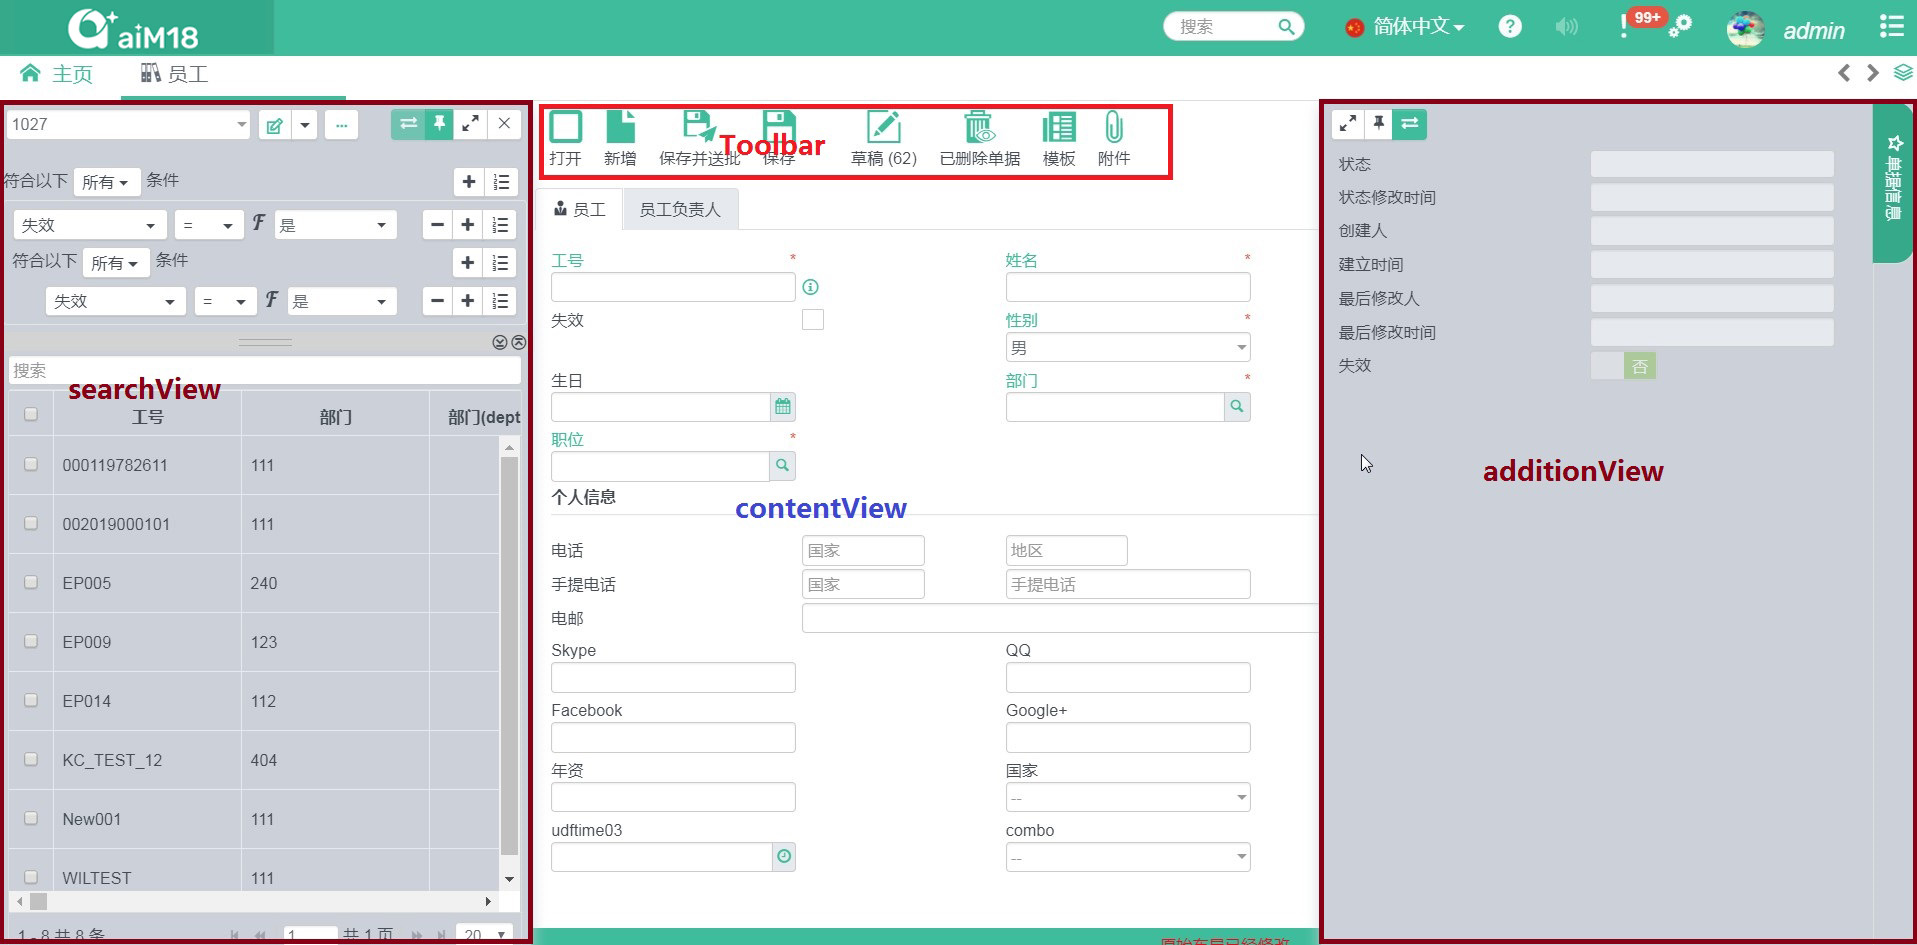
Task: Open 国家 dropdown in personal info
Action: click(1128, 798)
